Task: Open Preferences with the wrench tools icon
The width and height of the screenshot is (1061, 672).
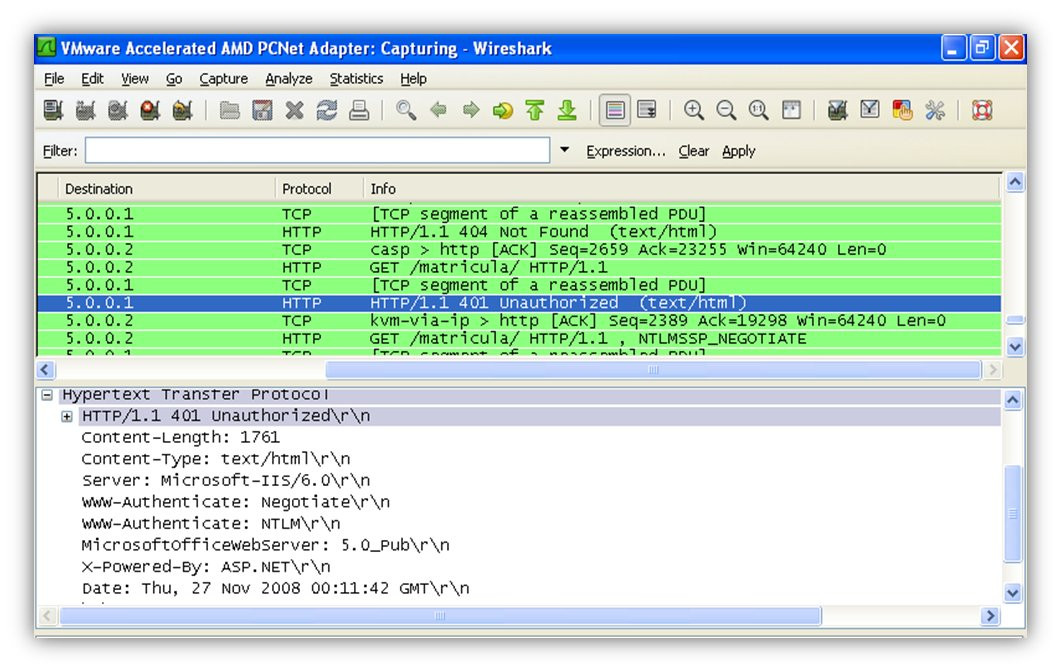Action: 935,110
